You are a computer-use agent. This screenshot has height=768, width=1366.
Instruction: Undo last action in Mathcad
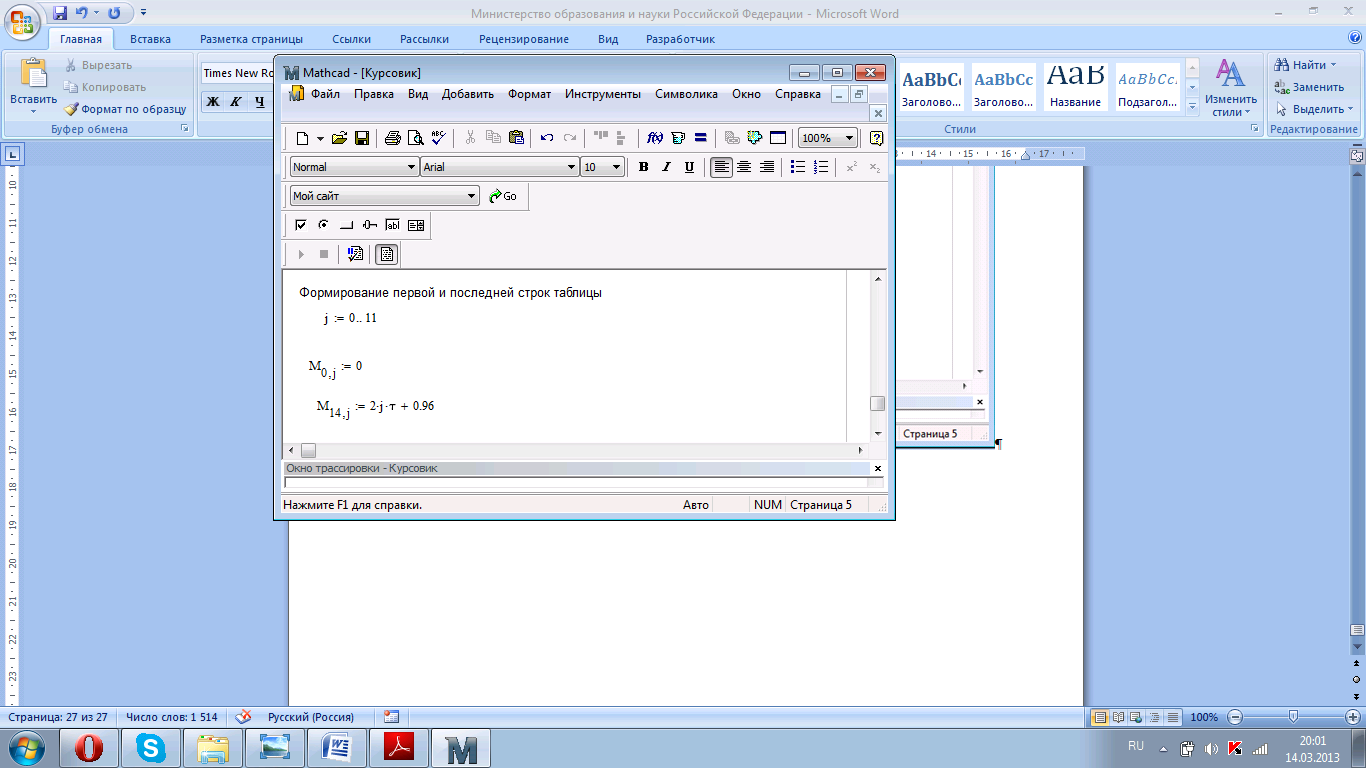pos(547,138)
